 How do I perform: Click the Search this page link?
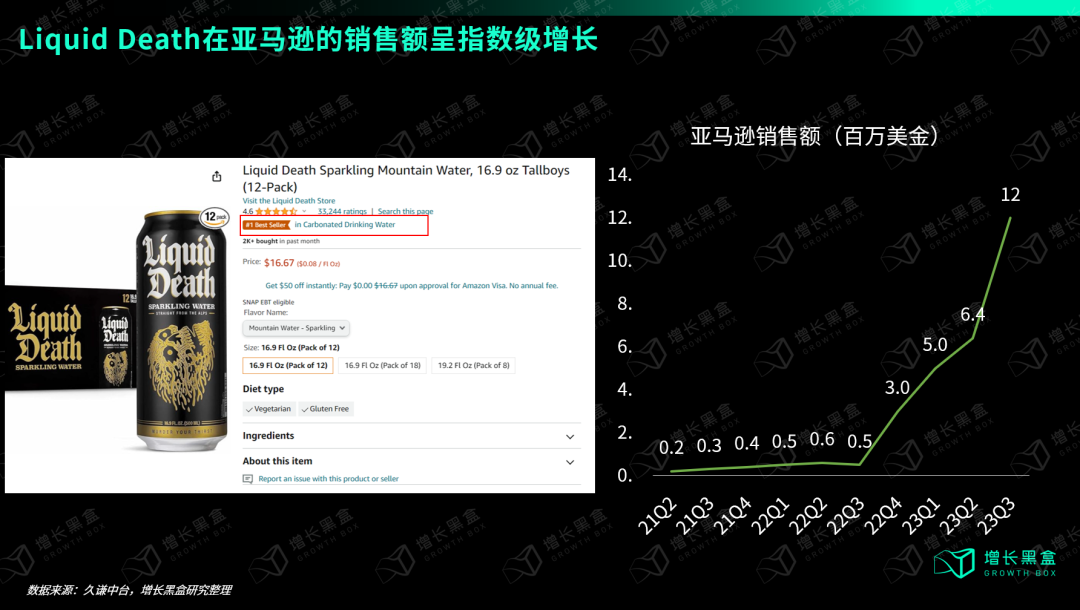click(405, 212)
